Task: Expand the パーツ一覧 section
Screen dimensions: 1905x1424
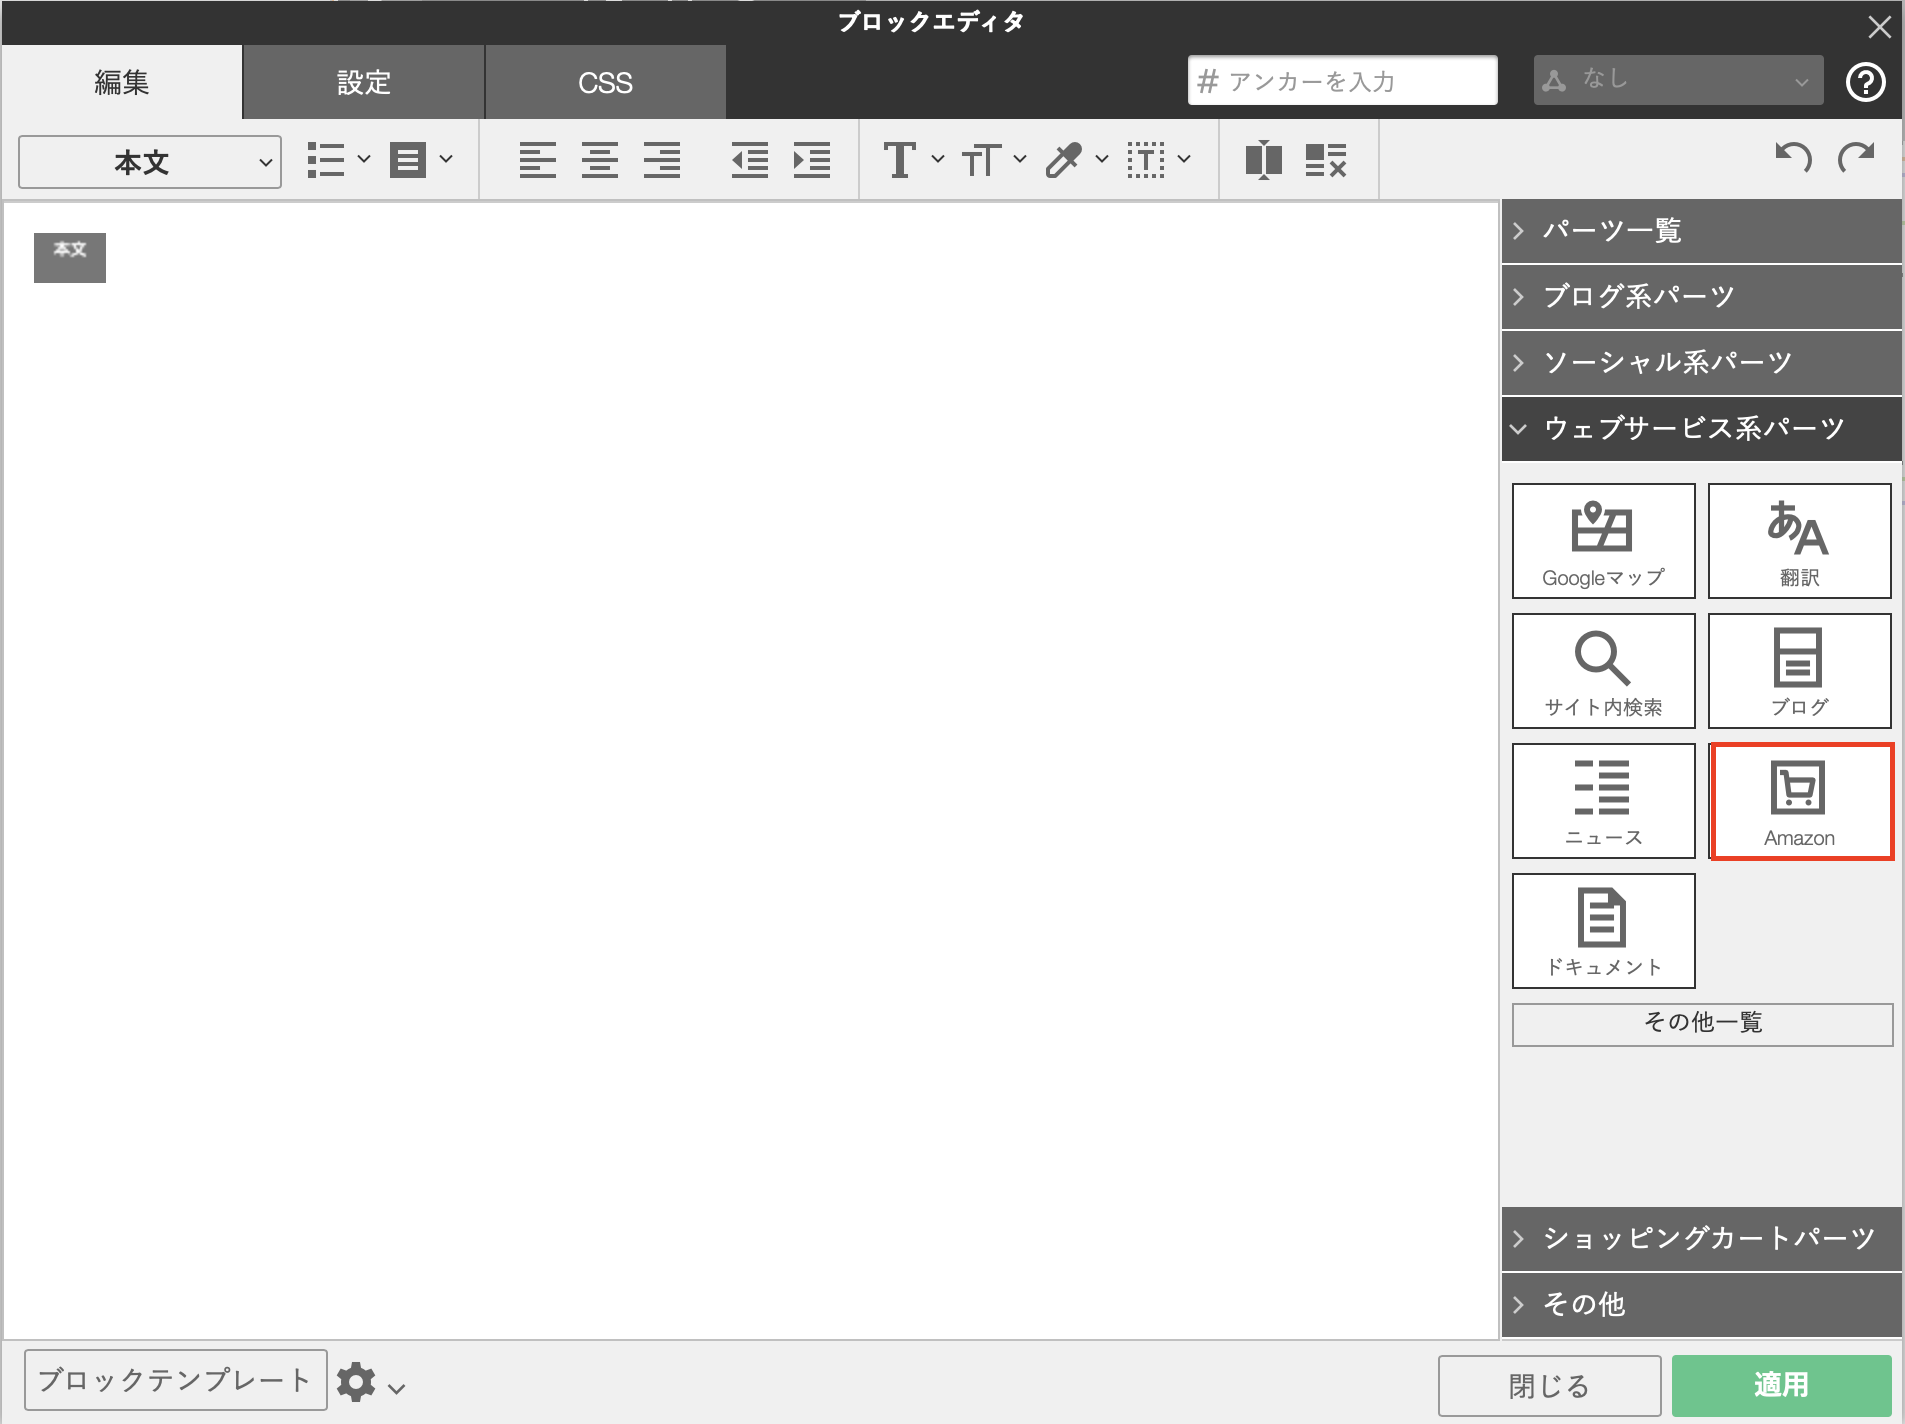Action: [1701, 231]
